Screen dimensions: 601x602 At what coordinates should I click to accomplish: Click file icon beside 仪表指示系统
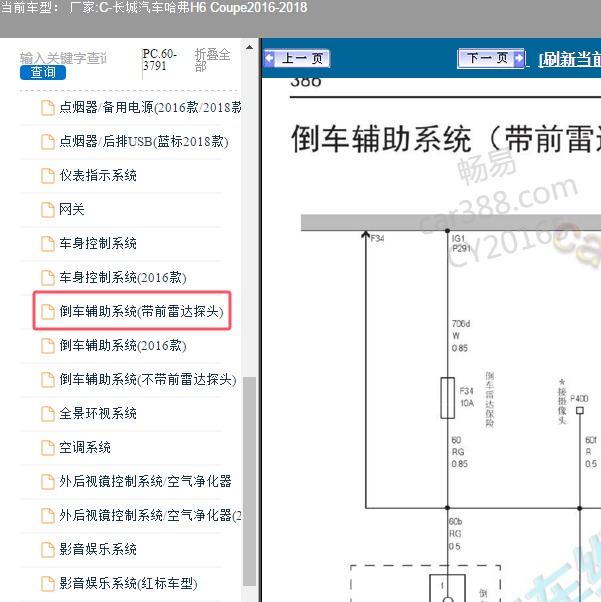tap(48, 176)
